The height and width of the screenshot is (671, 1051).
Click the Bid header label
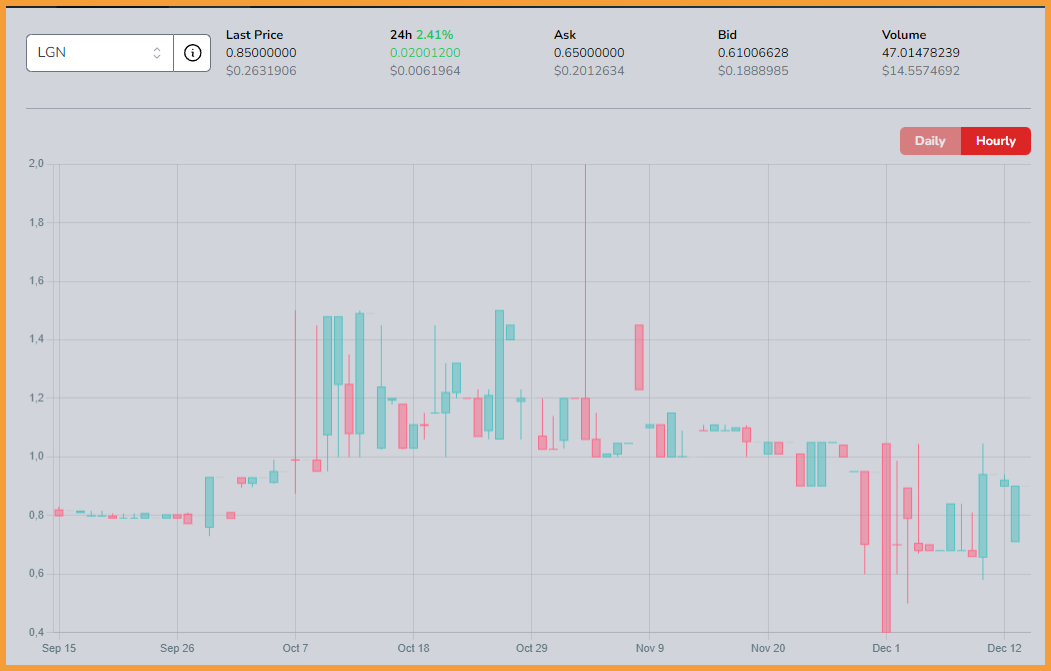[x=727, y=35]
